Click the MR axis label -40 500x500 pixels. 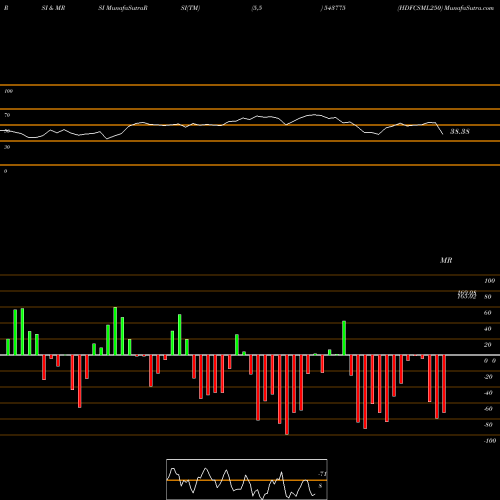tap(488, 393)
